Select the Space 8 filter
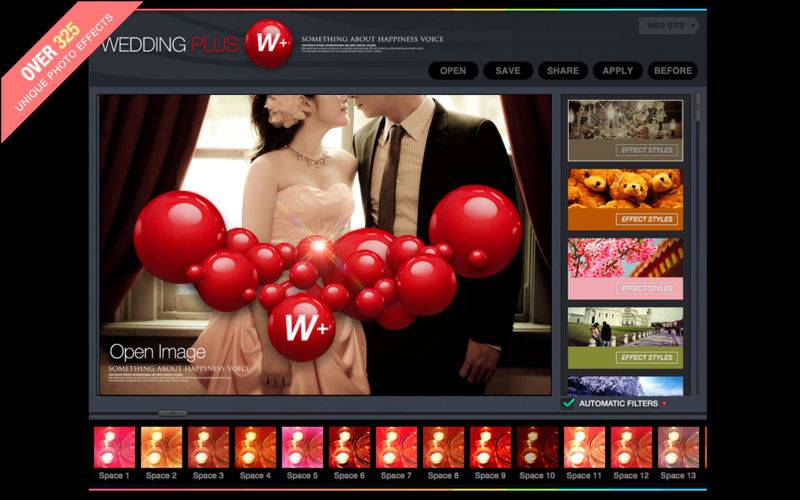The image size is (800, 500). pyautogui.click(x=443, y=447)
